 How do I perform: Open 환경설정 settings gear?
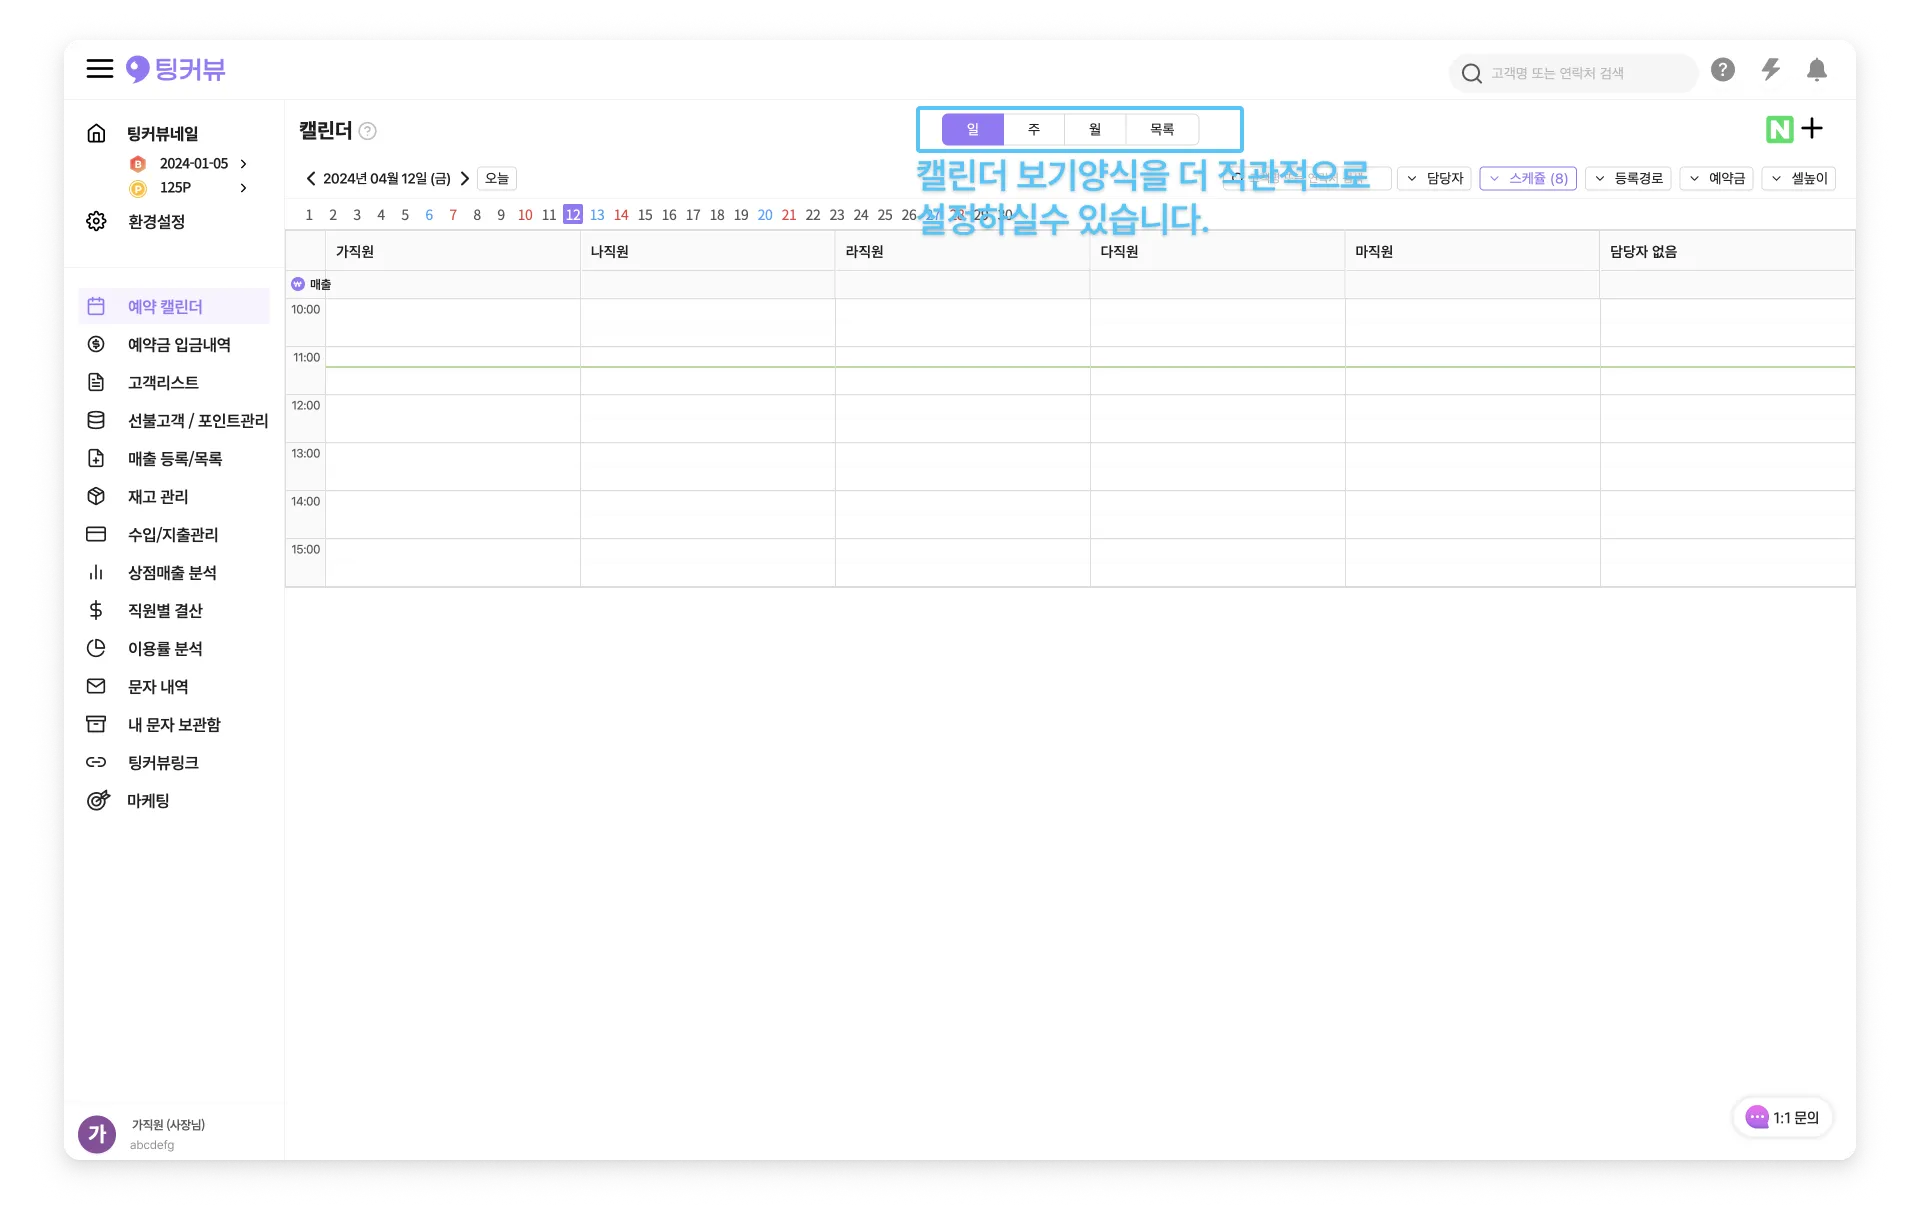tap(96, 221)
